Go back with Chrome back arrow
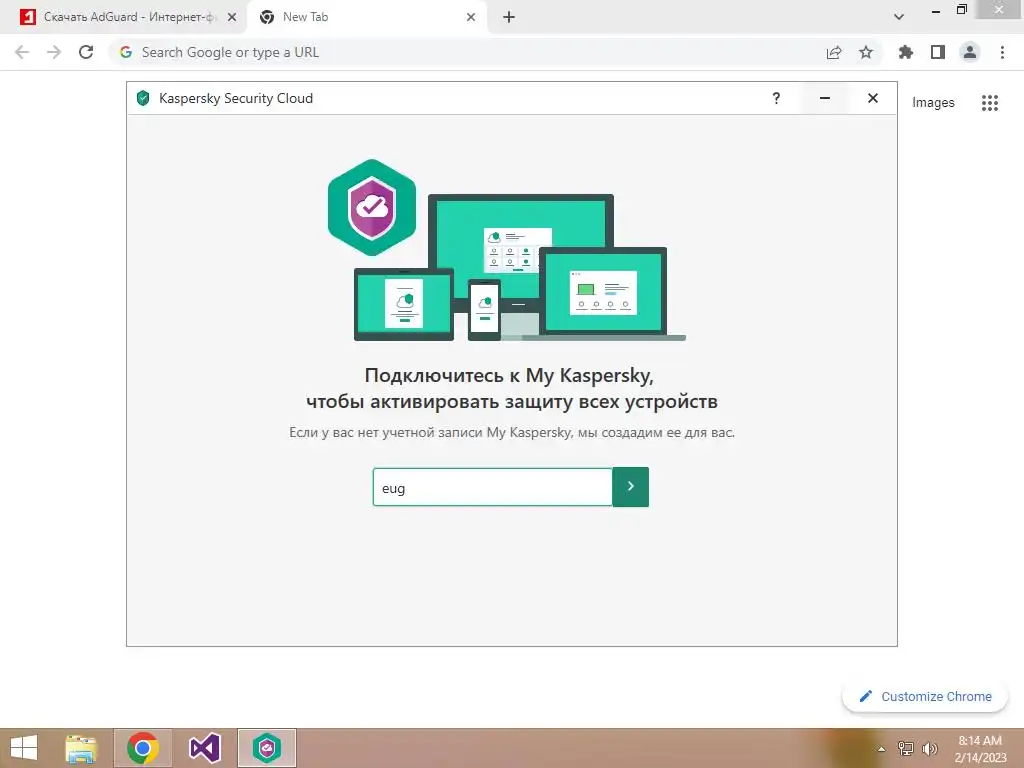Screen dimensions: 1024x768 (x=22, y=52)
